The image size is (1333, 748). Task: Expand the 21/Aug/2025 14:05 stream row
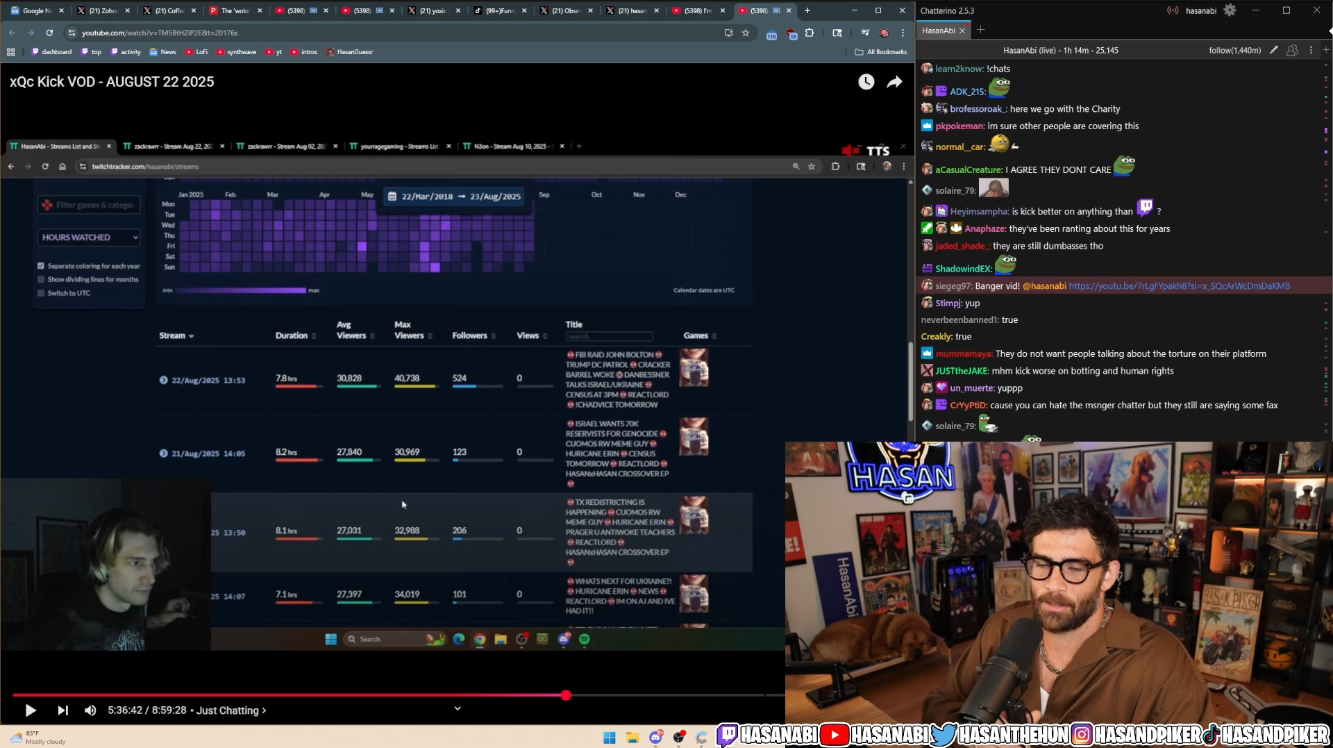pyautogui.click(x=163, y=453)
